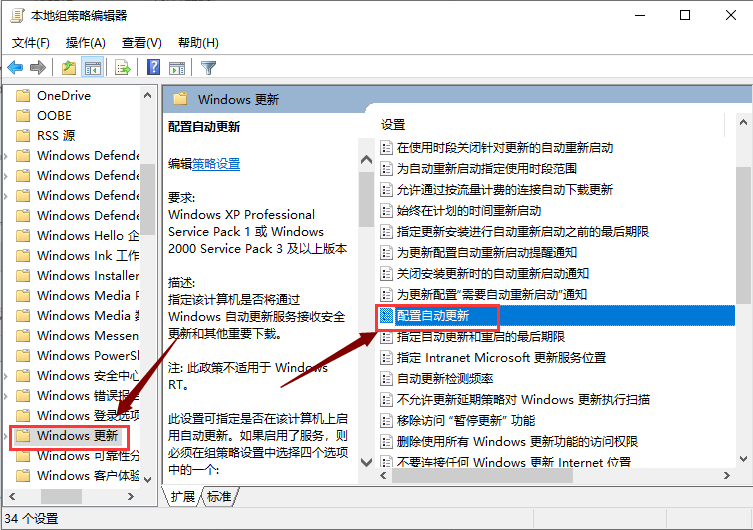Click policy icon beside 配置自动更新
This screenshot has height=530, width=753.
[x=386, y=315]
